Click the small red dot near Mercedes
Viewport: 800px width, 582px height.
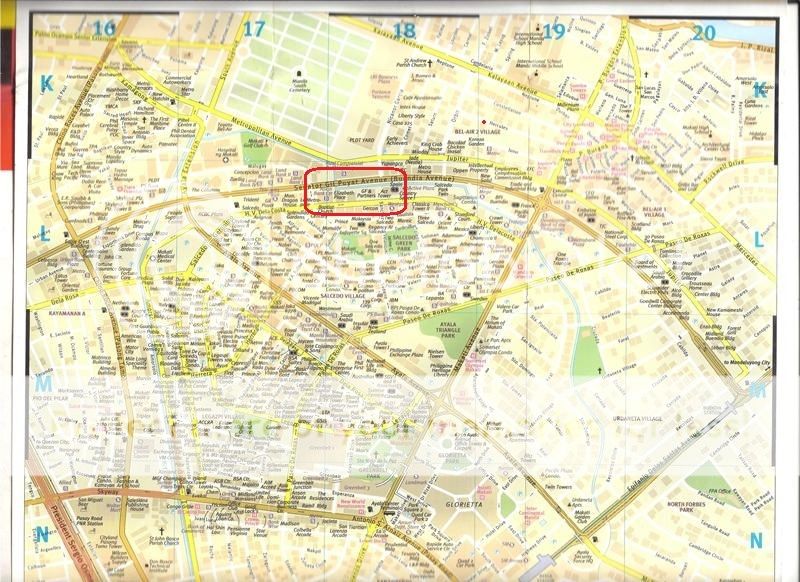tap(483, 123)
